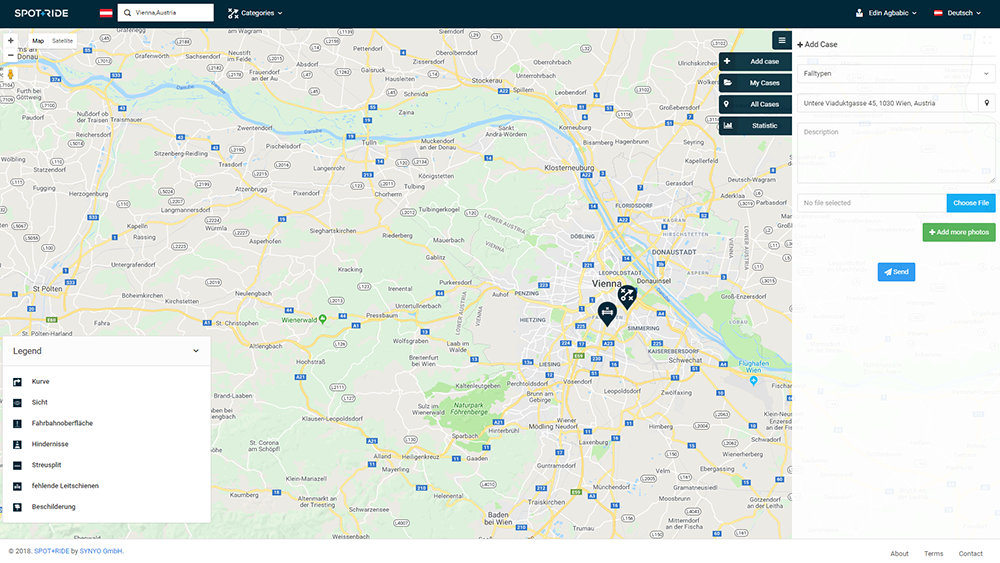Screen dimensions: 1000x563
Task: Click the hamburger menu icon above the case panel
Action: (781, 40)
